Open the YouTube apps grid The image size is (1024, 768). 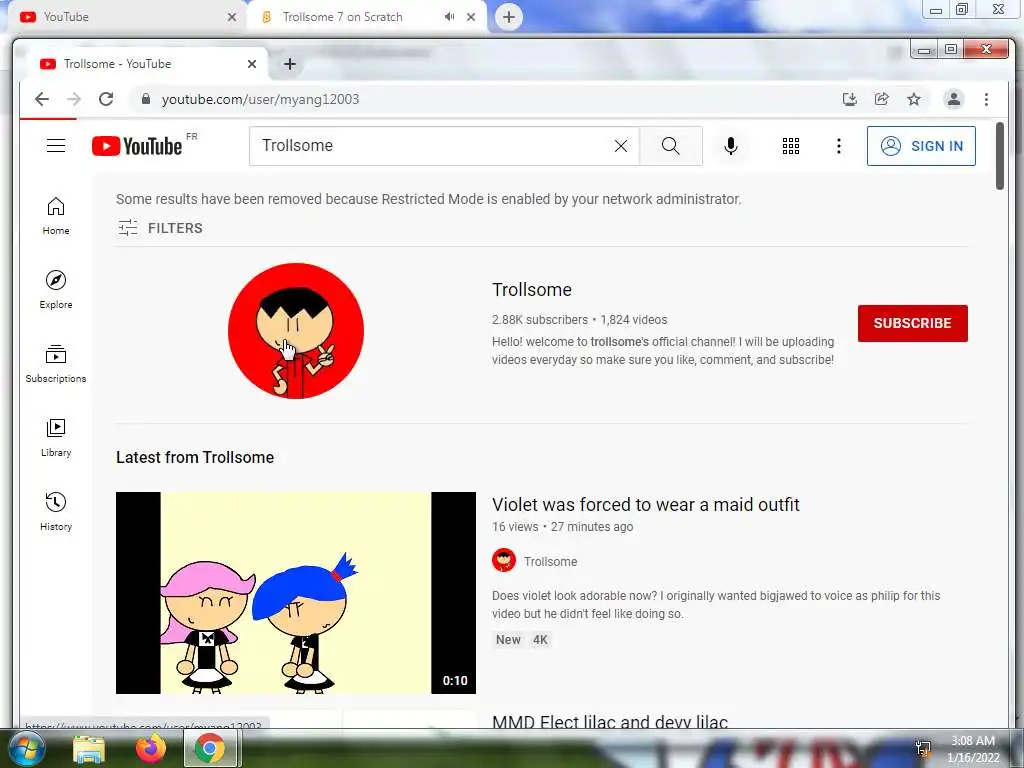click(791, 146)
